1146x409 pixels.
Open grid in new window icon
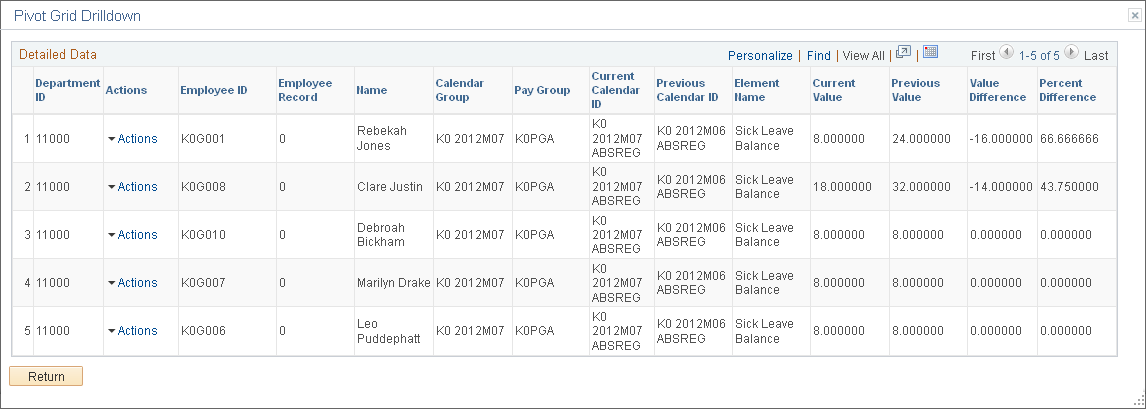pos(903,53)
